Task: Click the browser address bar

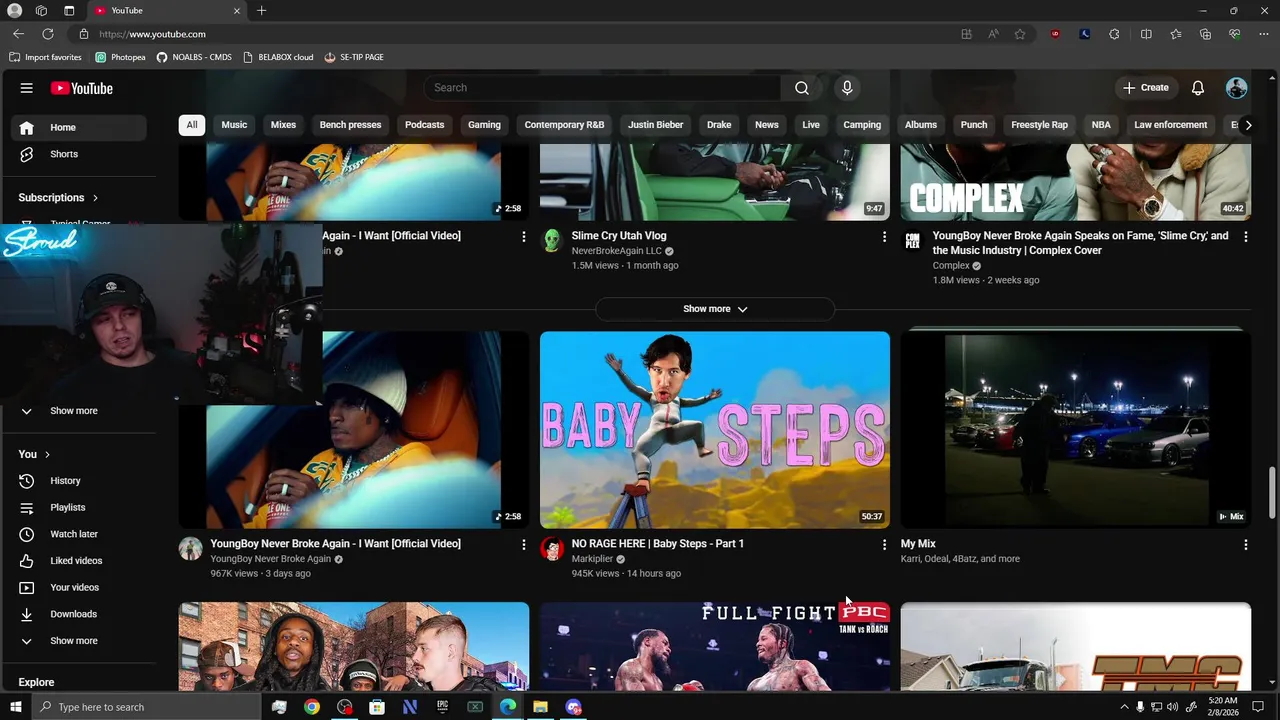Action: (x=520, y=34)
